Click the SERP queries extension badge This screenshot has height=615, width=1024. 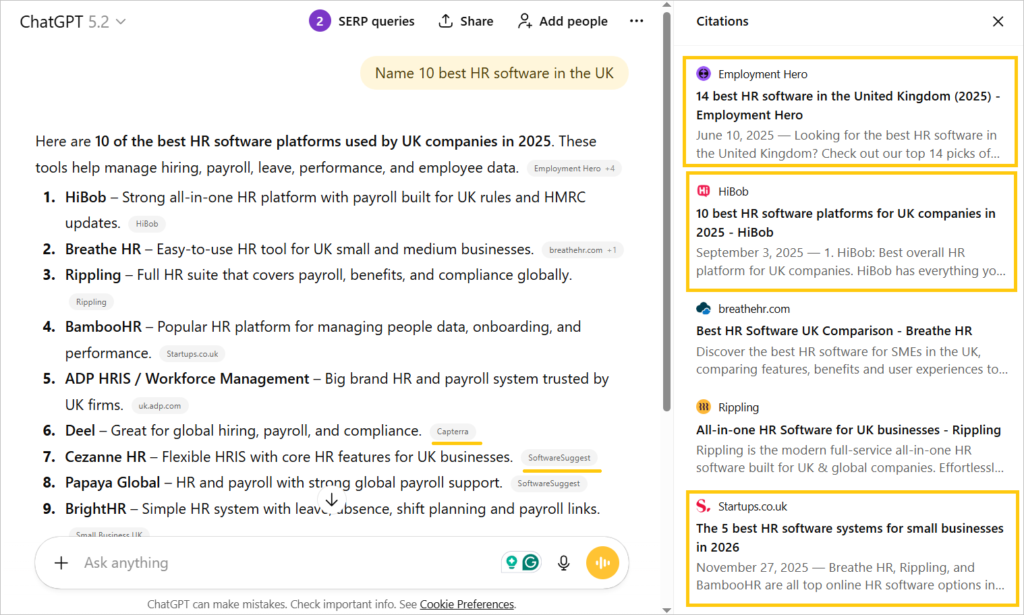pos(362,21)
